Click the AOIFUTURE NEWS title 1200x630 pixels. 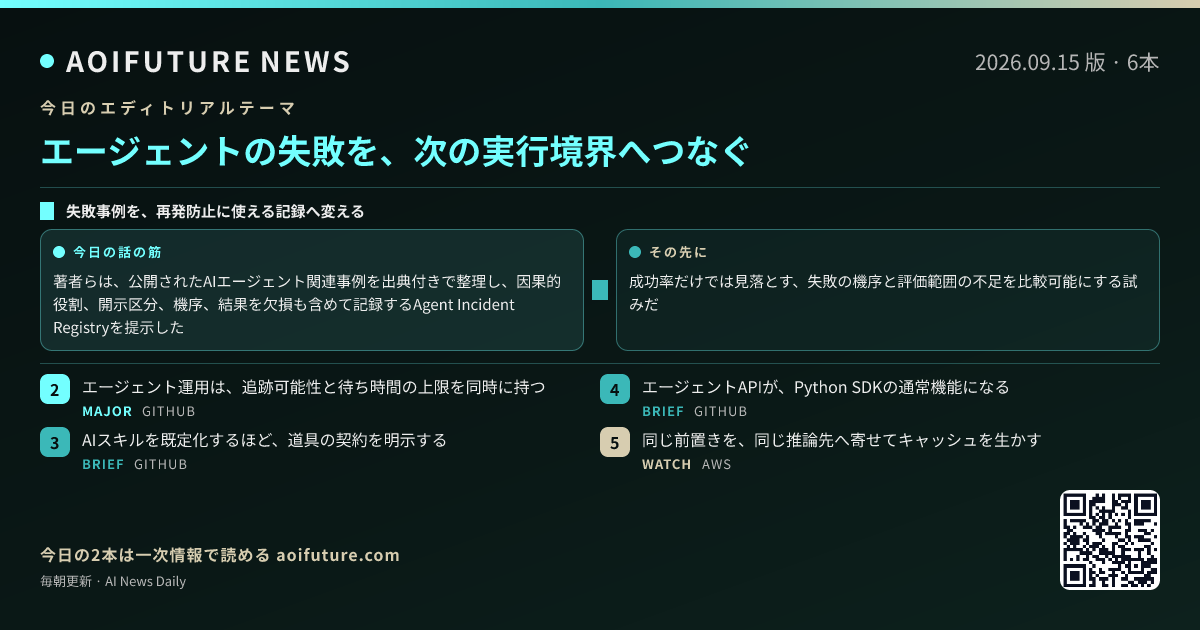point(208,62)
